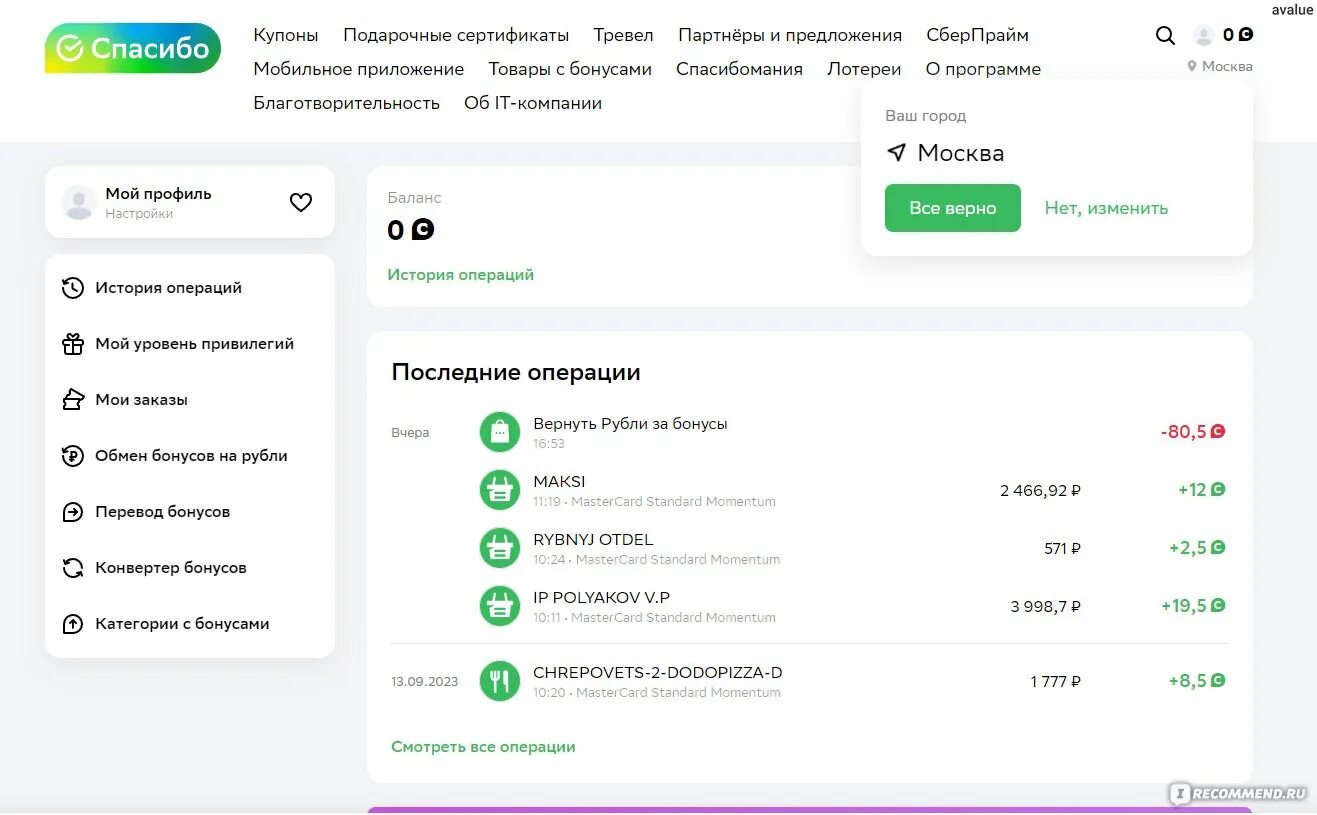Click the +19,5 bonus amount
1317x815 pixels.
1193,606
